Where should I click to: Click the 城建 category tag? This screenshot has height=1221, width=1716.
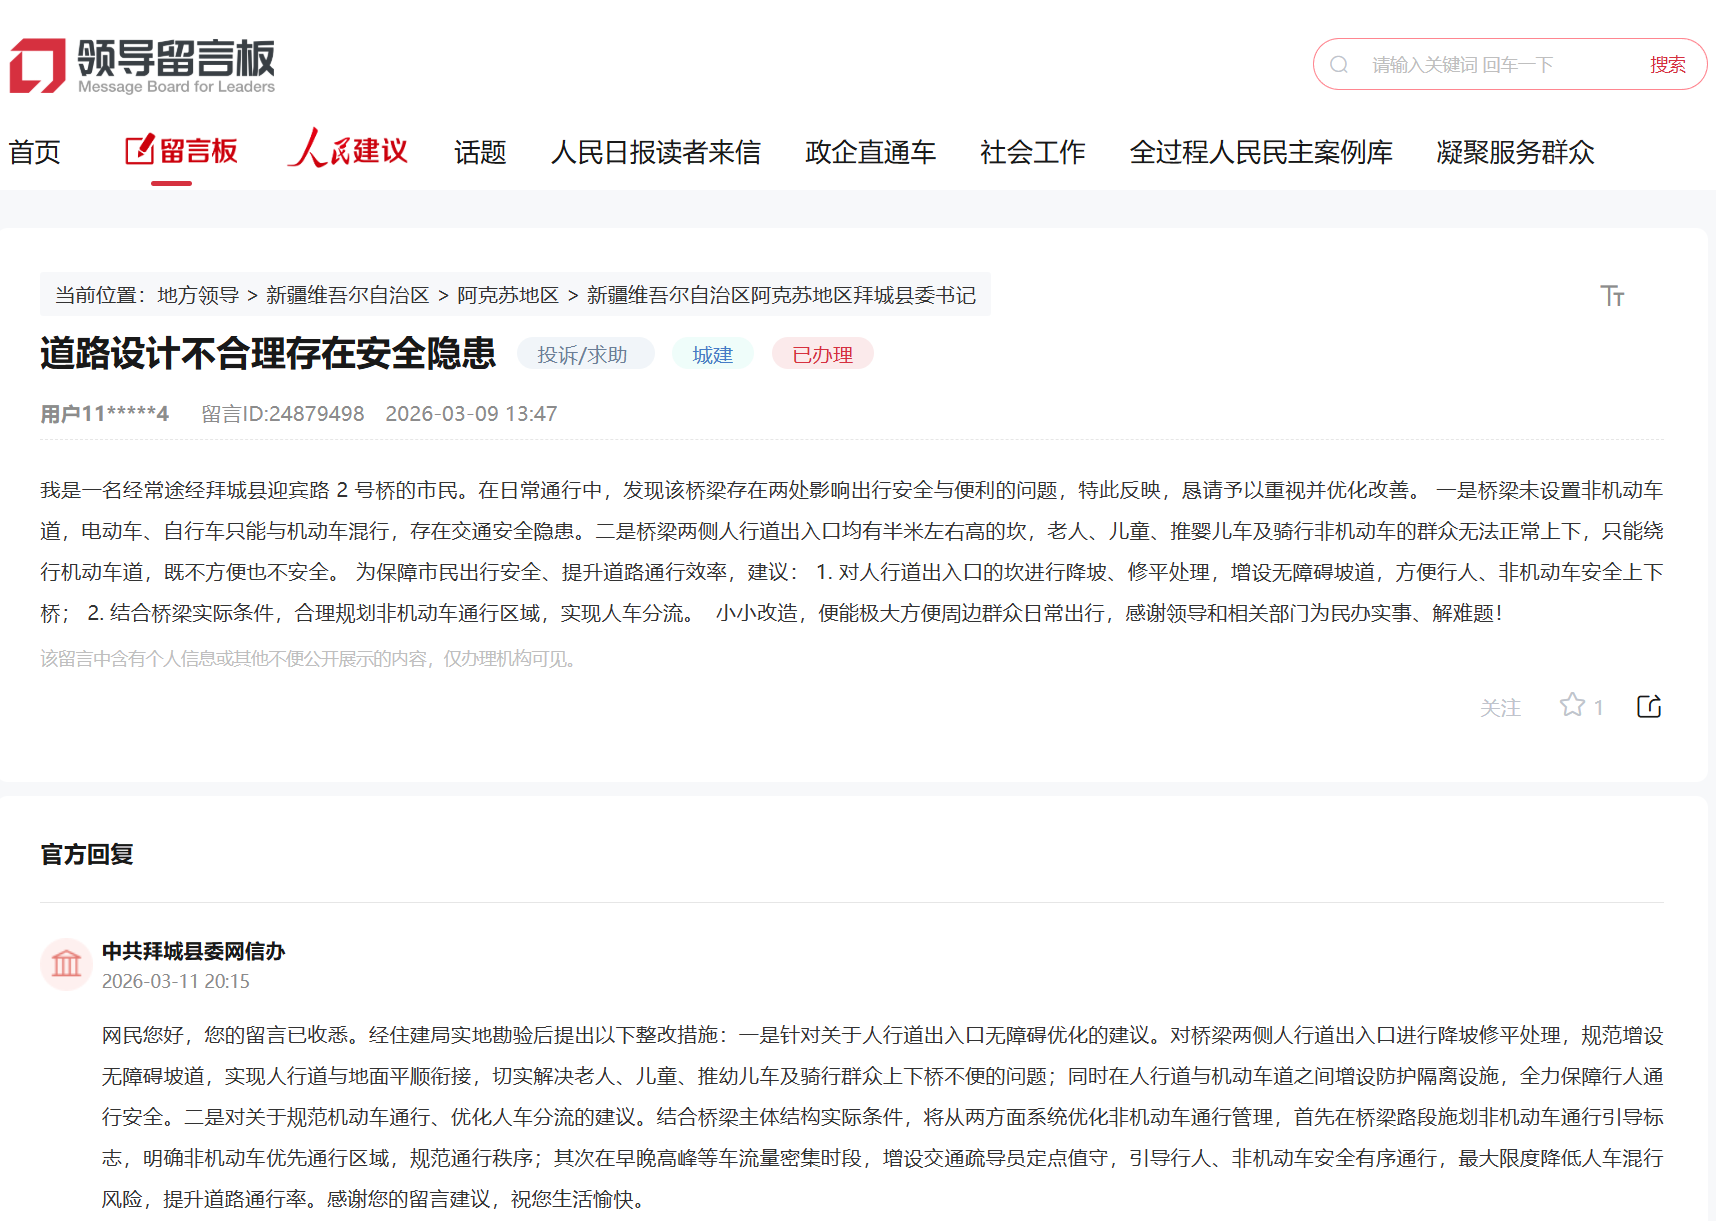pyautogui.click(x=712, y=355)
